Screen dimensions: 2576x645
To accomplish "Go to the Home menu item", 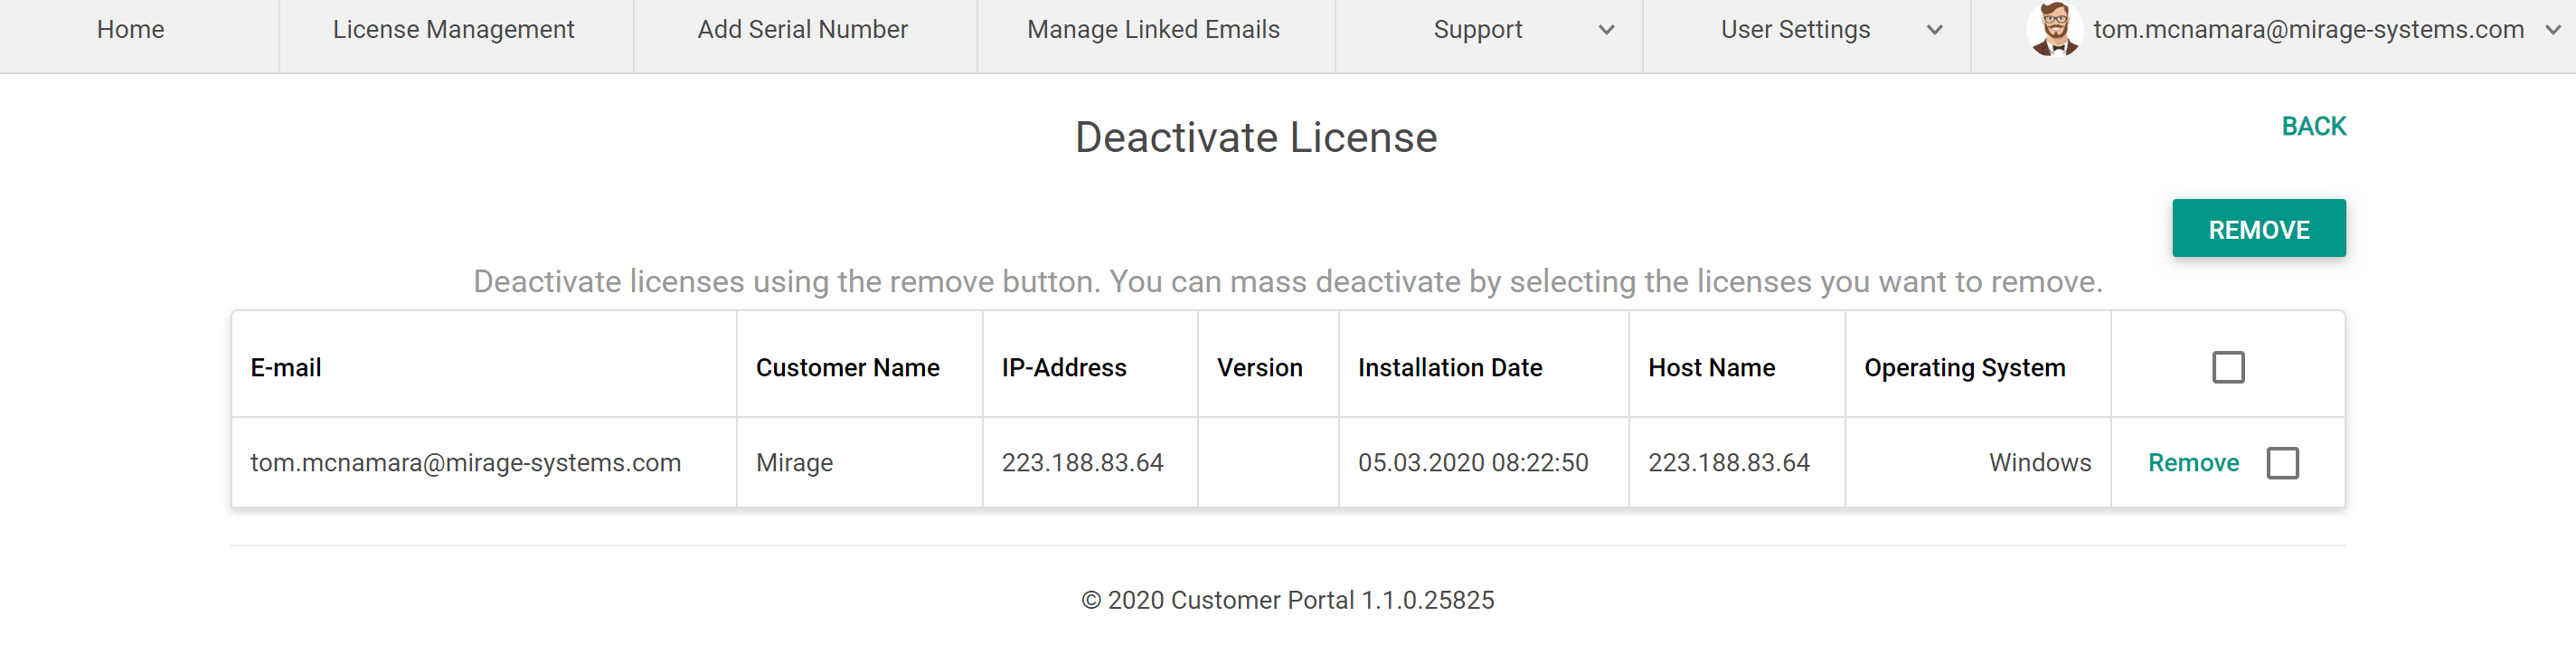I will pos(130,30).
